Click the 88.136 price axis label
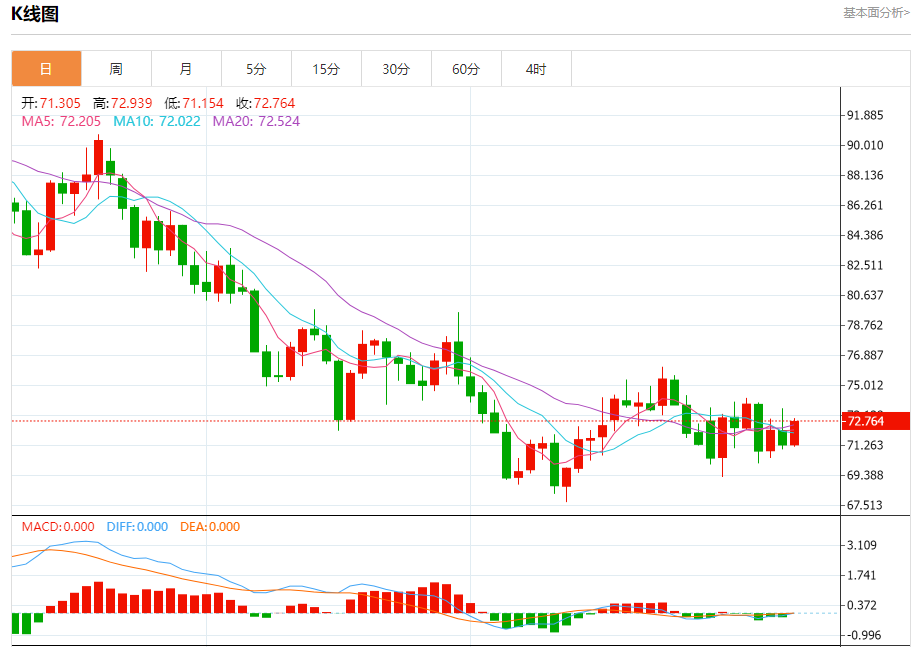 pyautogui.click(x=865, y=175)
